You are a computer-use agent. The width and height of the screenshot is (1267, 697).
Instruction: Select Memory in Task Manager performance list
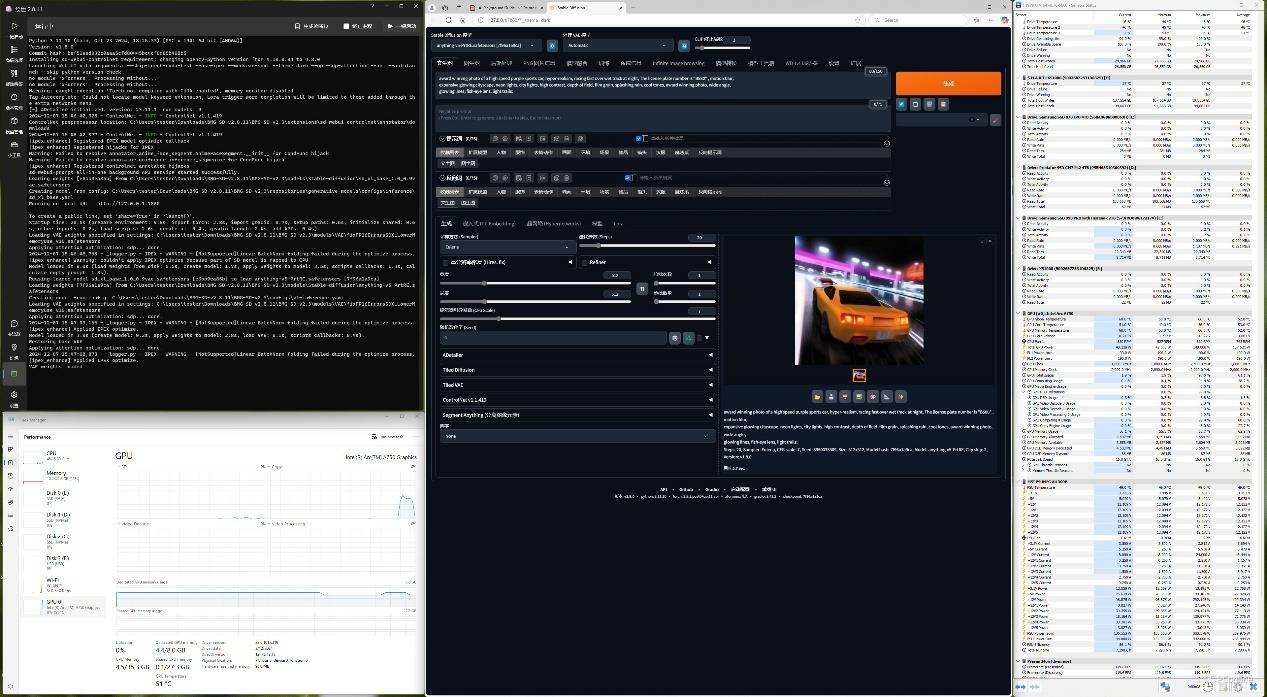point(57,473)
